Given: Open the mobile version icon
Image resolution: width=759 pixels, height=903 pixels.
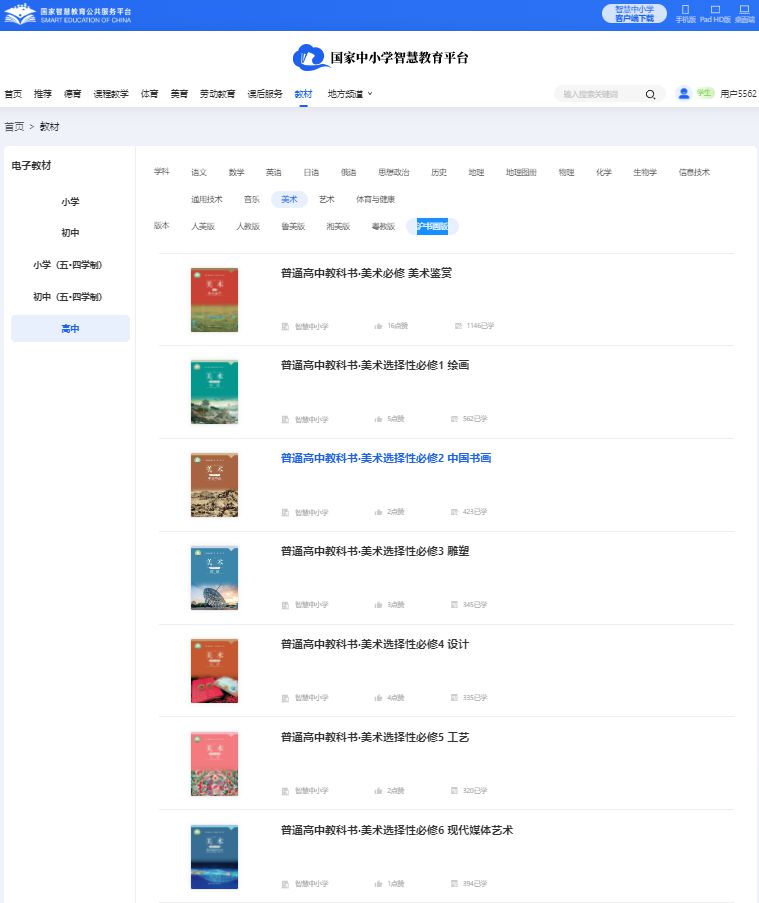Looking at the screenshot, I should coord(685,10).
